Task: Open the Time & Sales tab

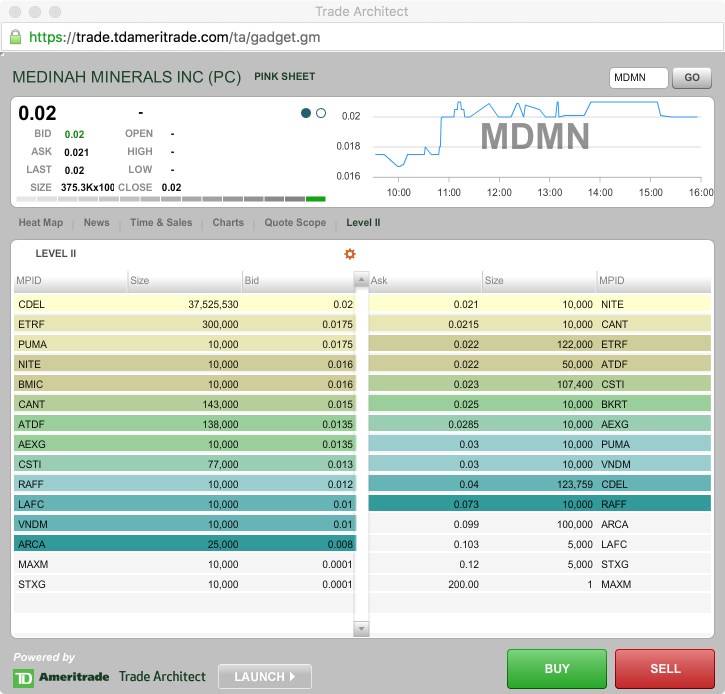Action: (161, 223)
